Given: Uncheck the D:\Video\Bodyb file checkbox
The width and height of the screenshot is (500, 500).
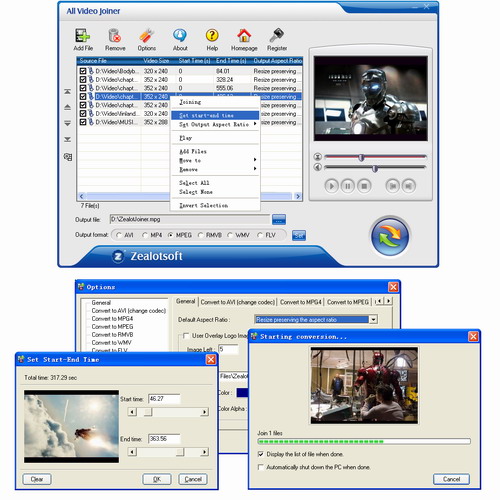Looking at the screenshot, I should pyautogui.click(x=83, y=71).
